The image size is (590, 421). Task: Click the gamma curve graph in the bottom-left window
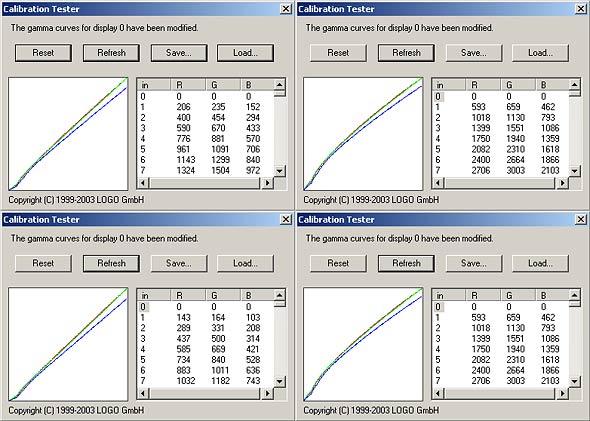(x=68, y=345)
